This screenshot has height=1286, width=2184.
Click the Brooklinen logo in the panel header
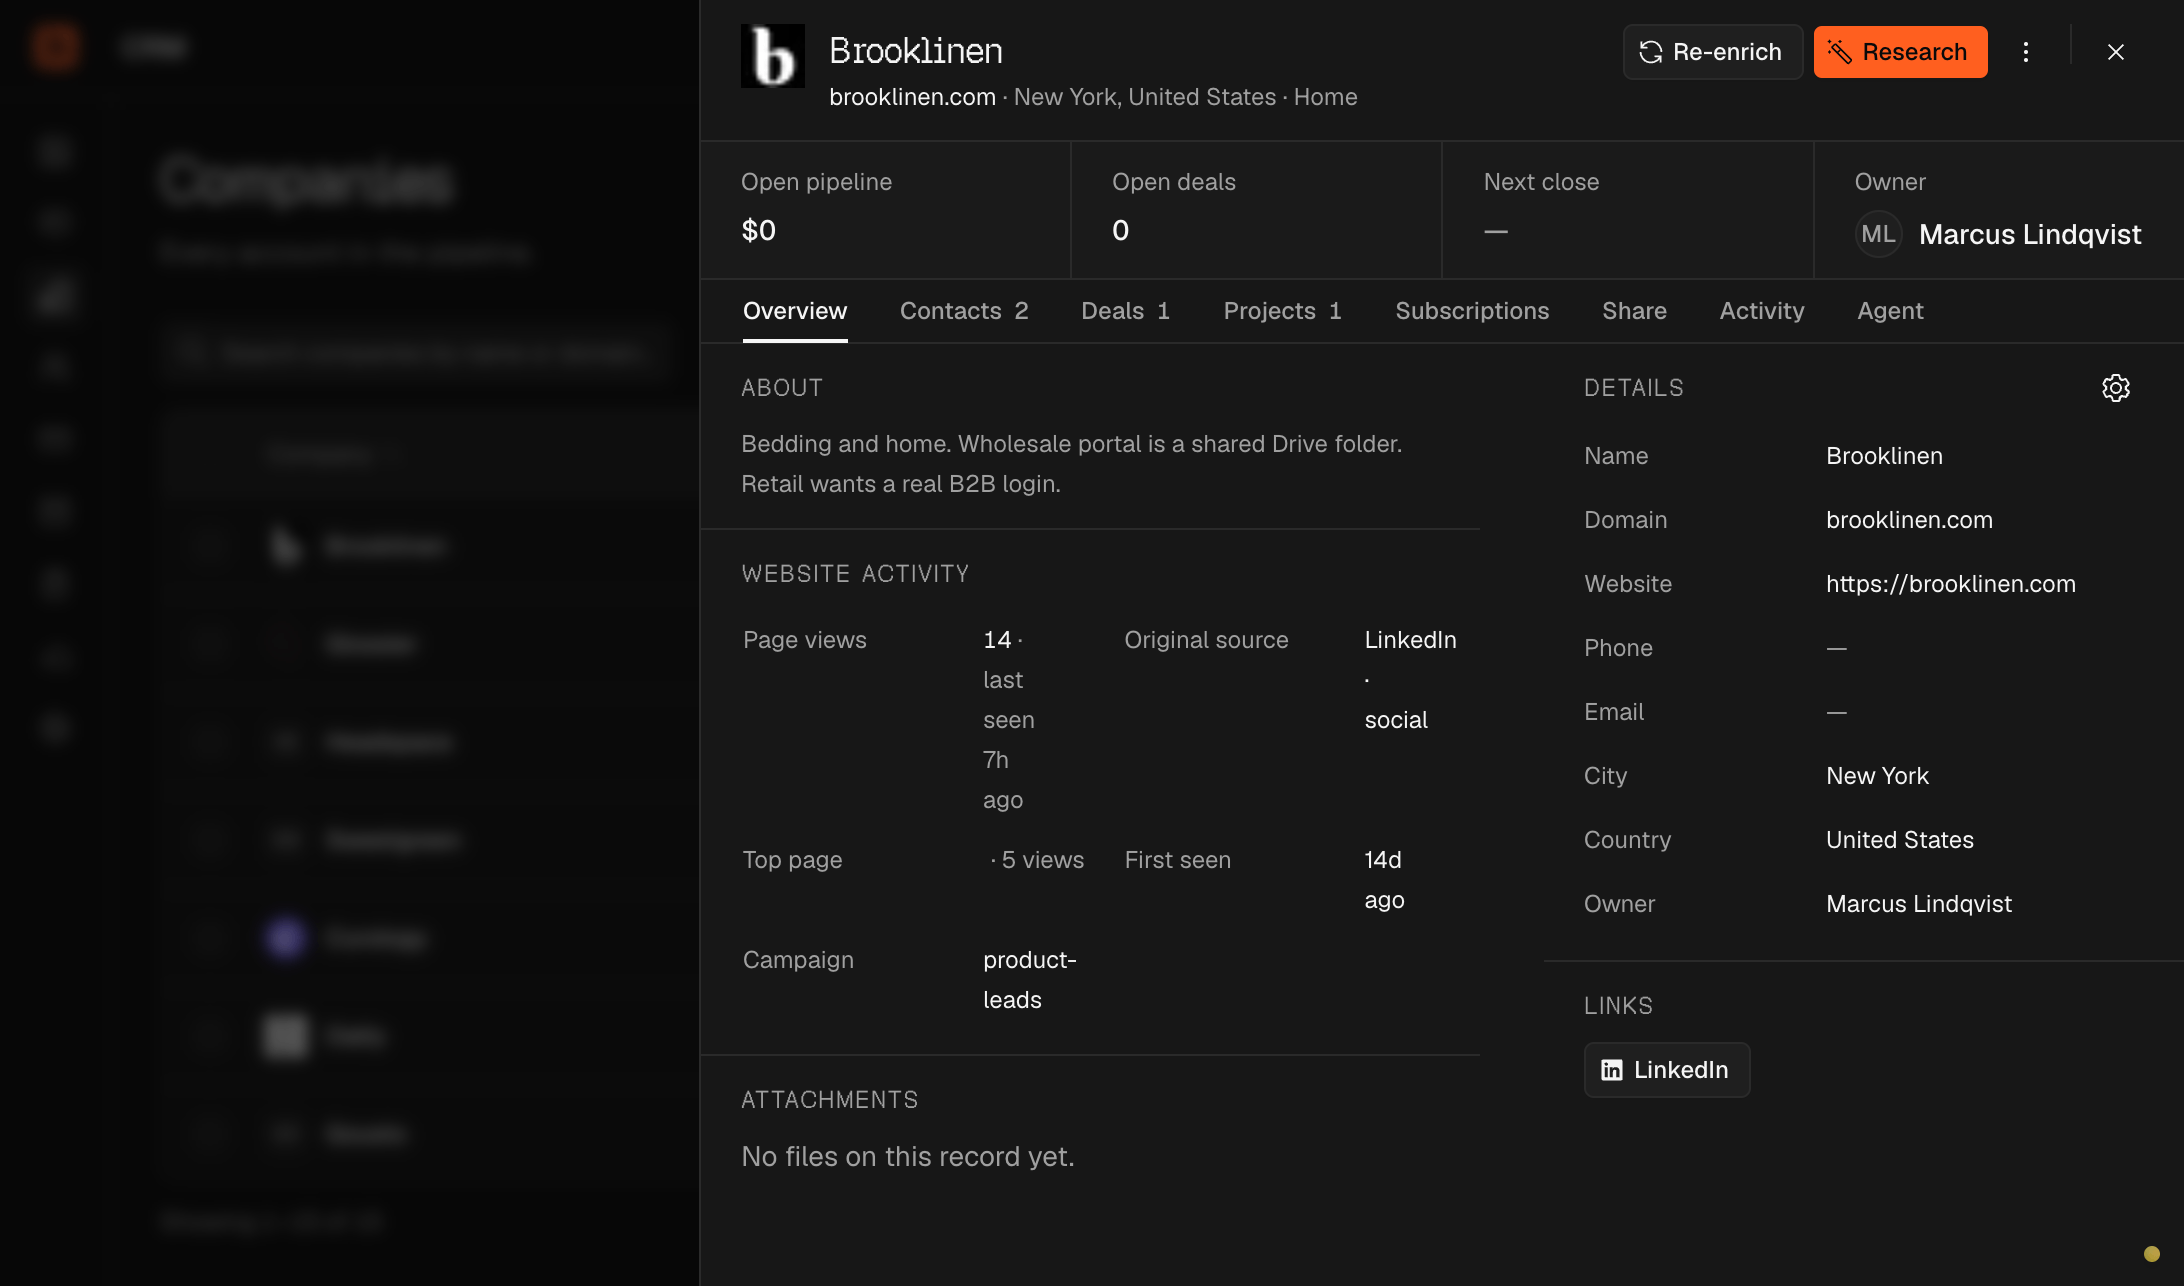click(772, 56)
